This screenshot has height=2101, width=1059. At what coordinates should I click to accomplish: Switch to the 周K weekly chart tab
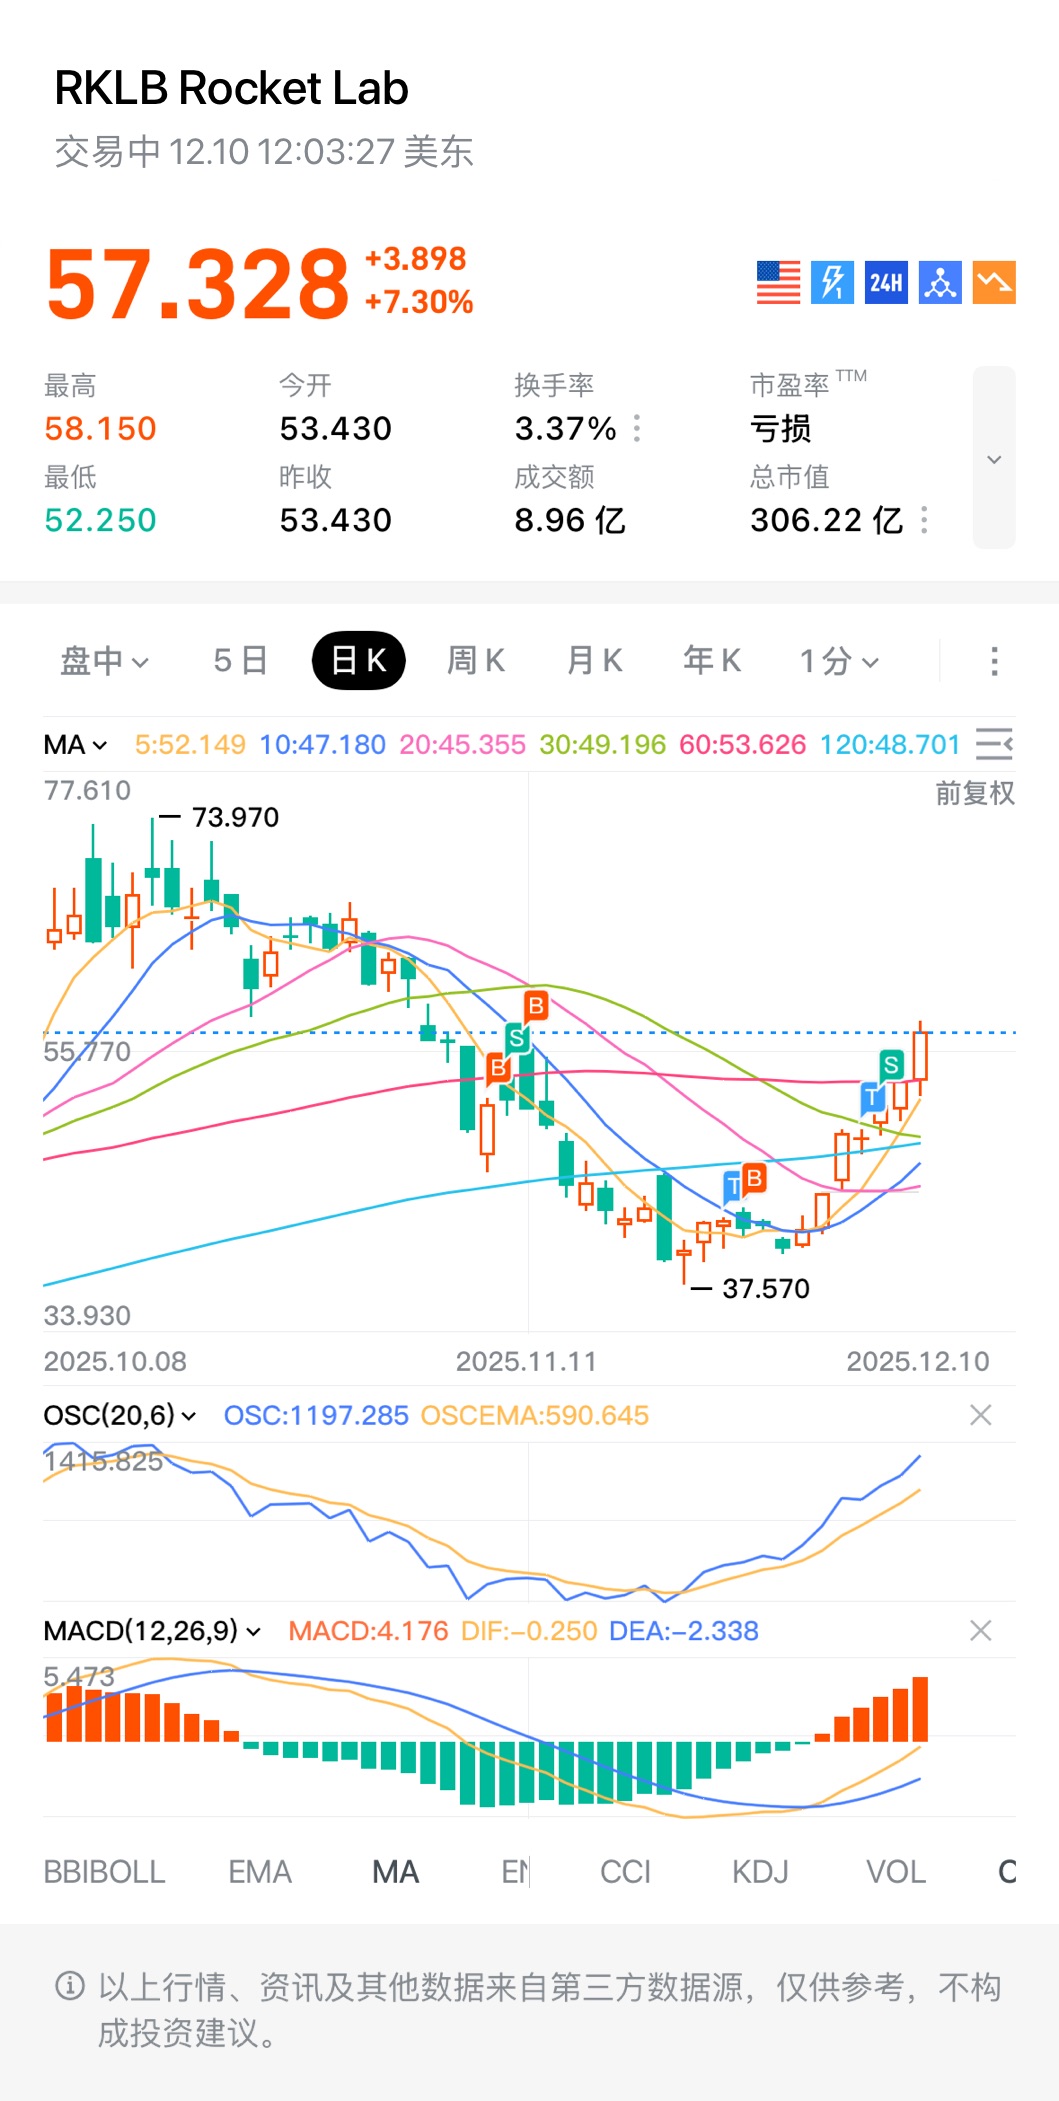[476, 661]
